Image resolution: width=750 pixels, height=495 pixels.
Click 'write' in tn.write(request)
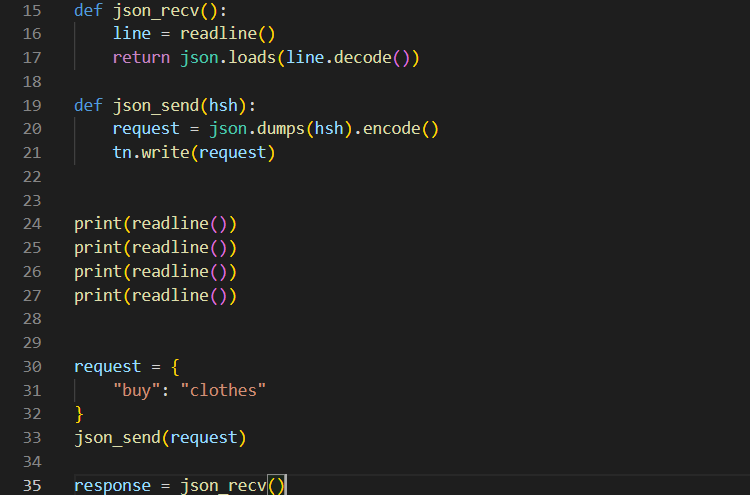click(165, 153)
